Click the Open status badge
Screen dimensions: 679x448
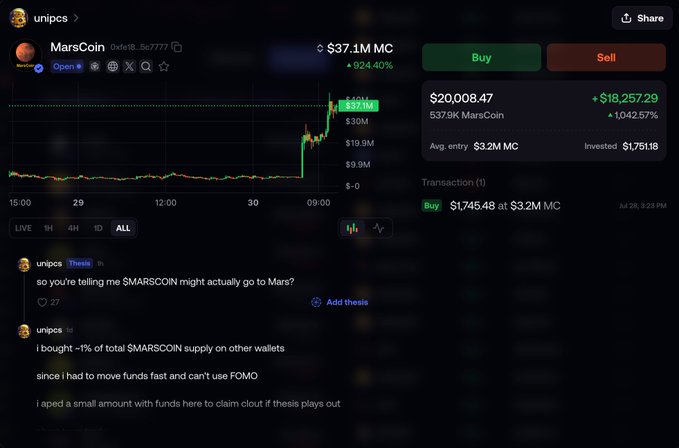point(67,67)
